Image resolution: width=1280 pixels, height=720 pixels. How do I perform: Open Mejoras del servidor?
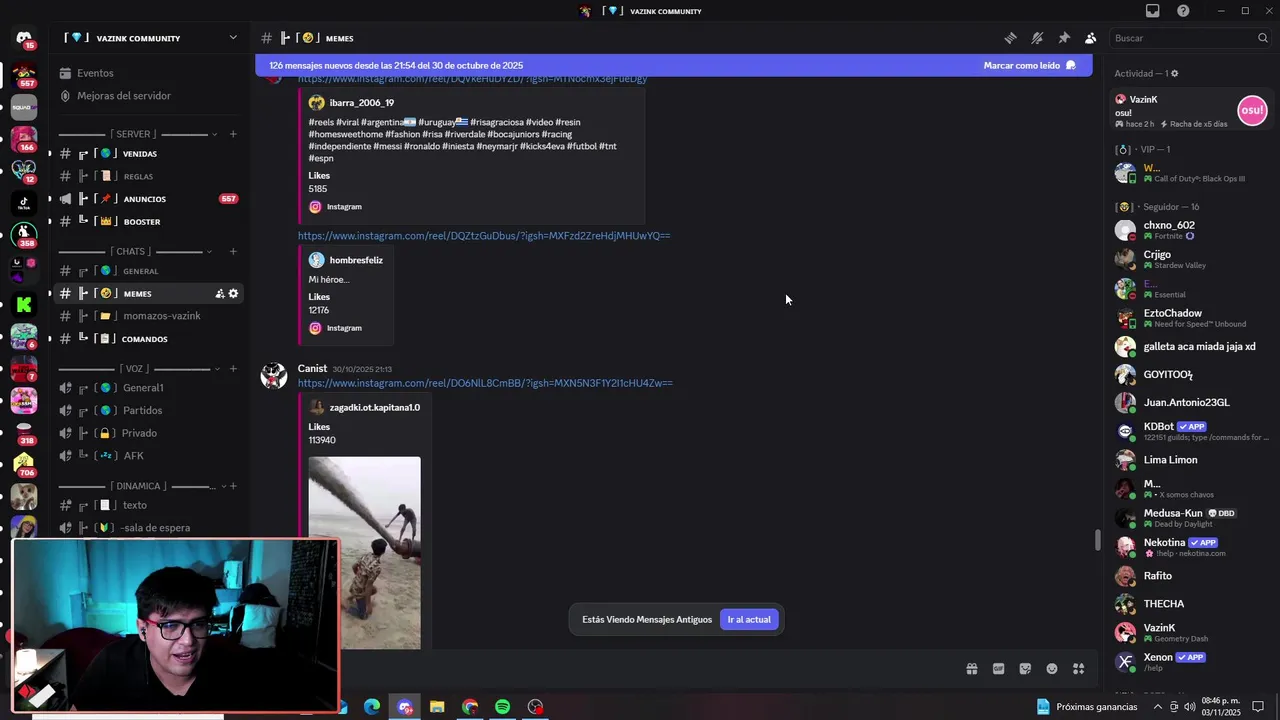(x=149, y=96)
